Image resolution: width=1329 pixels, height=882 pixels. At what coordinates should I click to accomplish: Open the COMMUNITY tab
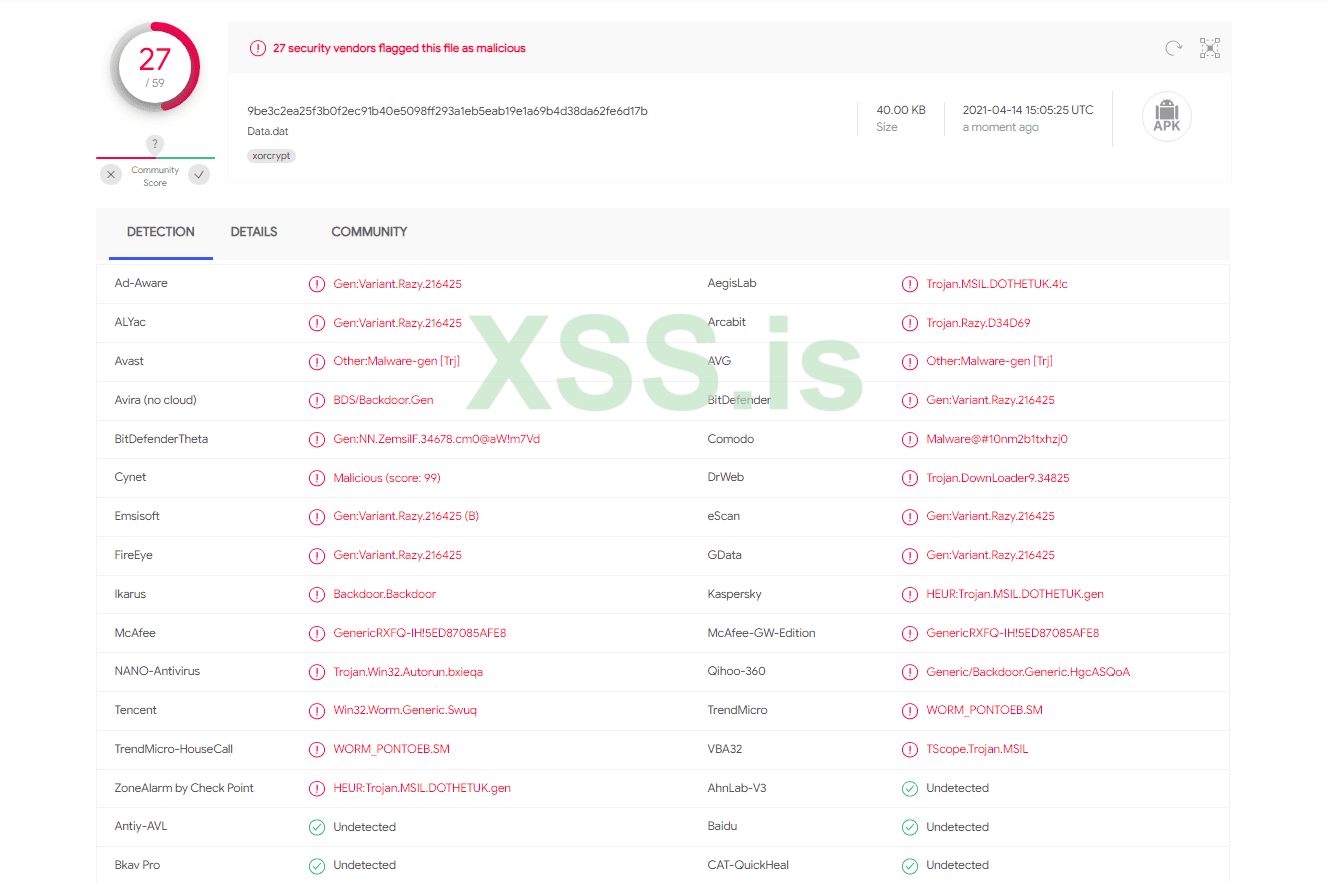coord(369,232)
